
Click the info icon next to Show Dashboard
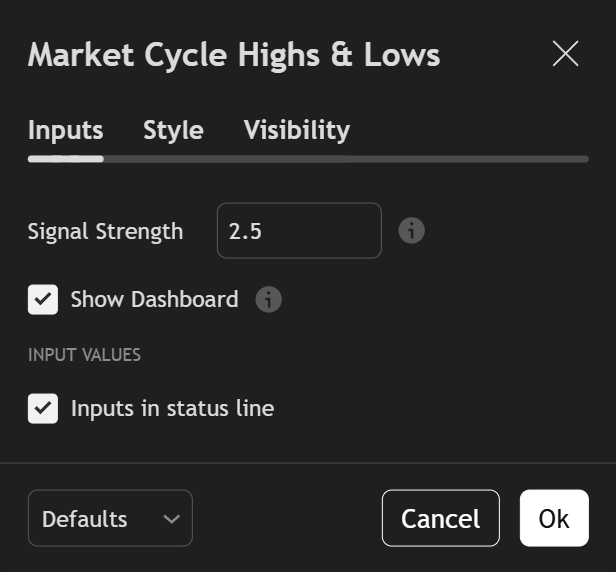[x=268, y=299]
